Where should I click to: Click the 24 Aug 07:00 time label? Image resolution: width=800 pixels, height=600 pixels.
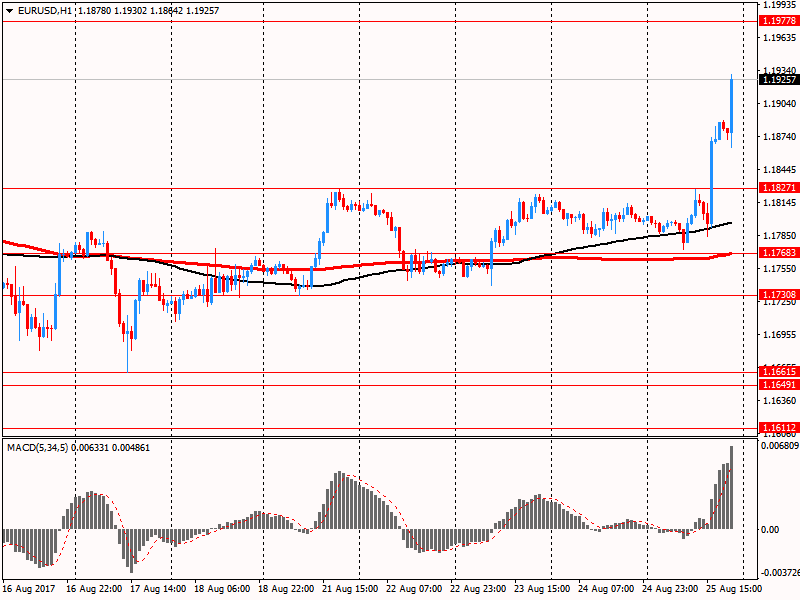(x=606, y=589)
